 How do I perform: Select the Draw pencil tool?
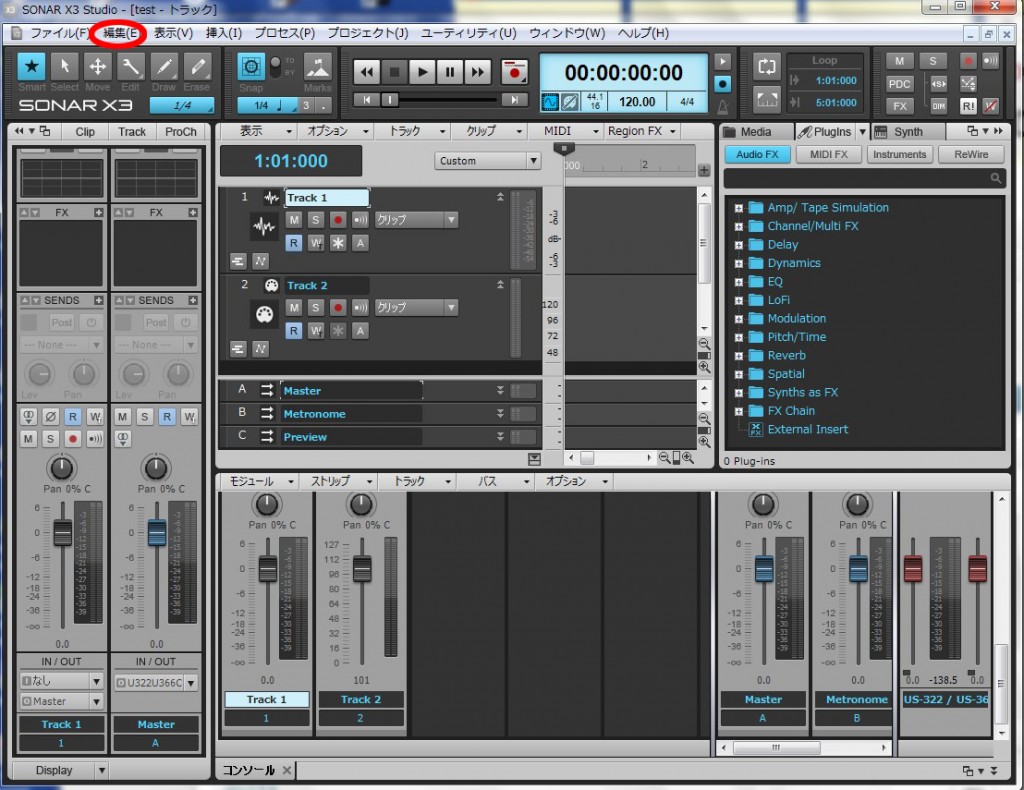pyautogui.click(x=164, y=67)
